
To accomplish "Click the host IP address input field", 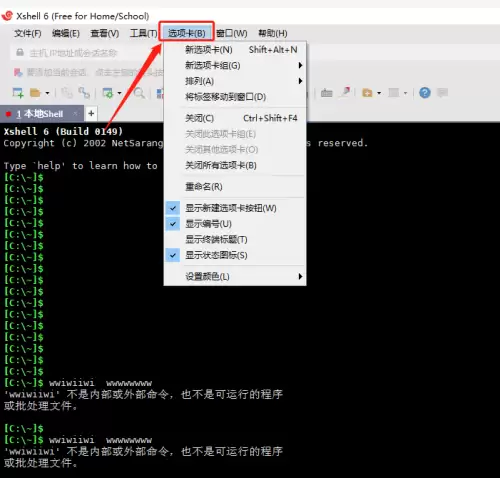I will (87, 53).
